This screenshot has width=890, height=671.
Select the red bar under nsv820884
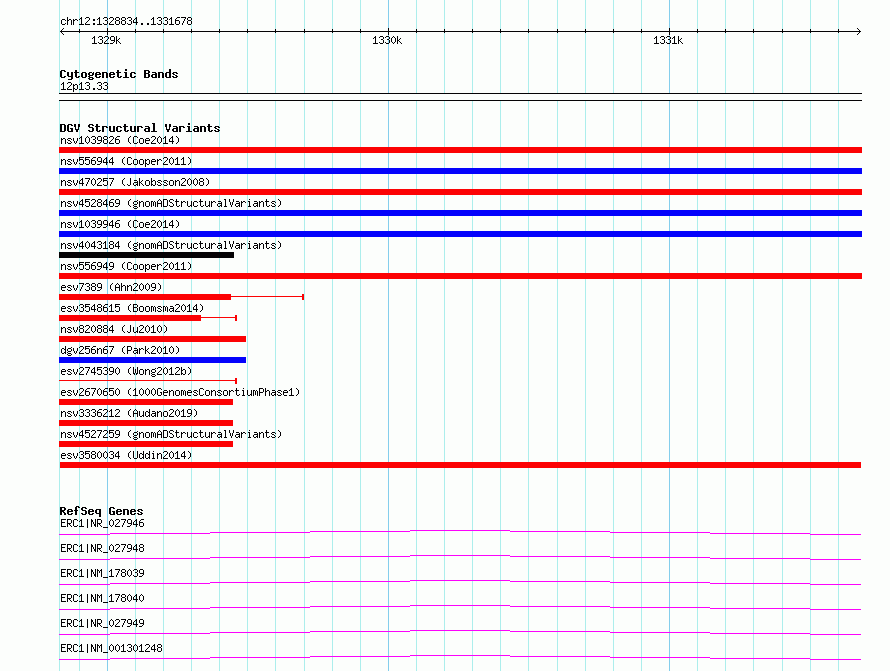[x=152, y=339]
